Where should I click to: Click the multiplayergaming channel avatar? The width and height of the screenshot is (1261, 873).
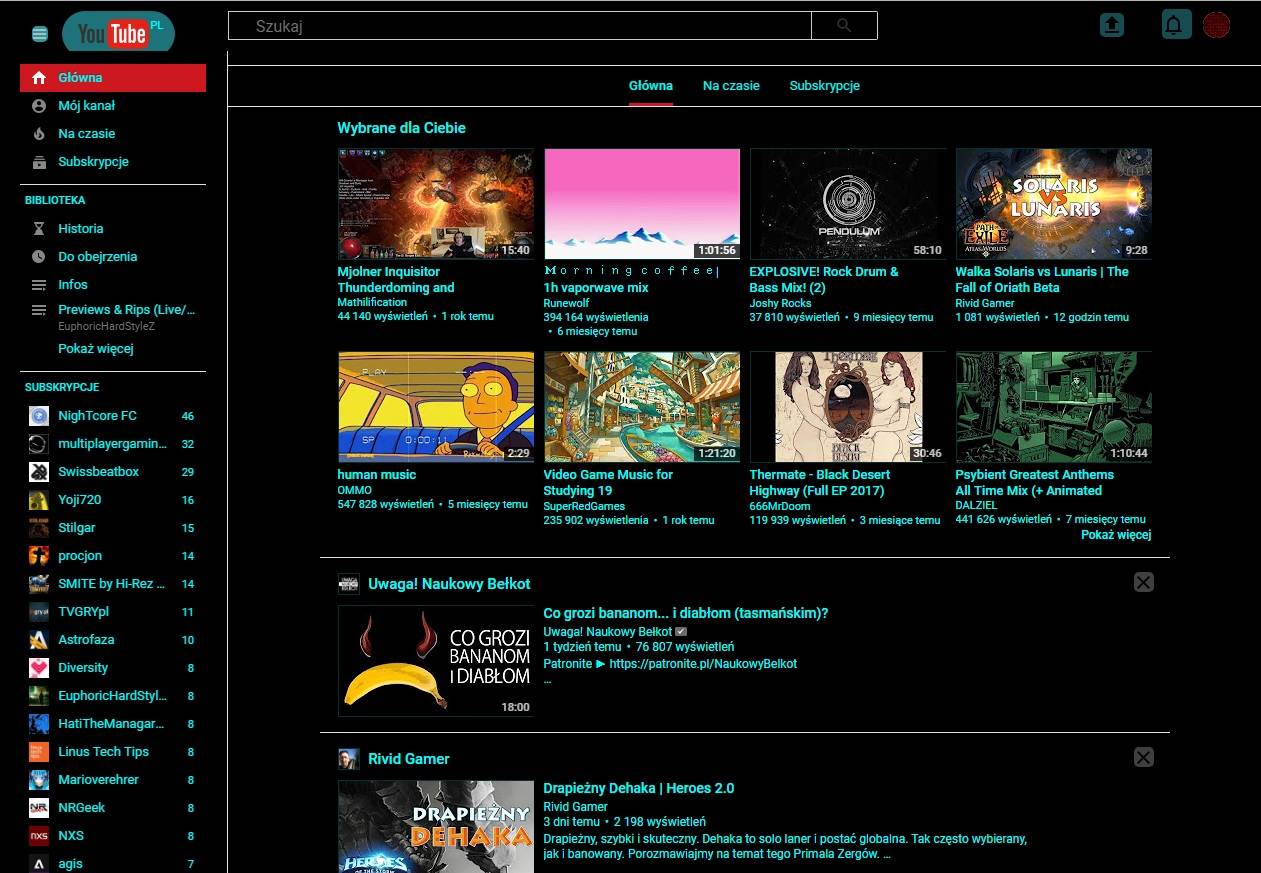39,444
